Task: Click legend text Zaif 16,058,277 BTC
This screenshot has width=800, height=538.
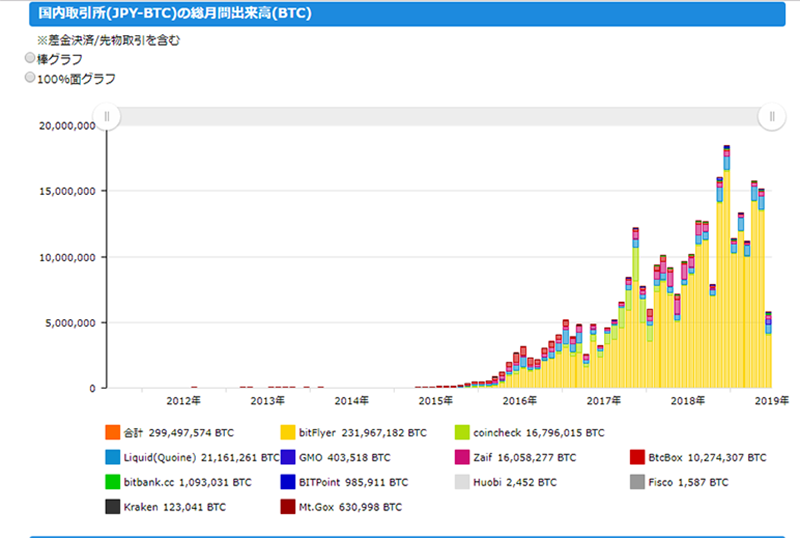Action: 524,457
